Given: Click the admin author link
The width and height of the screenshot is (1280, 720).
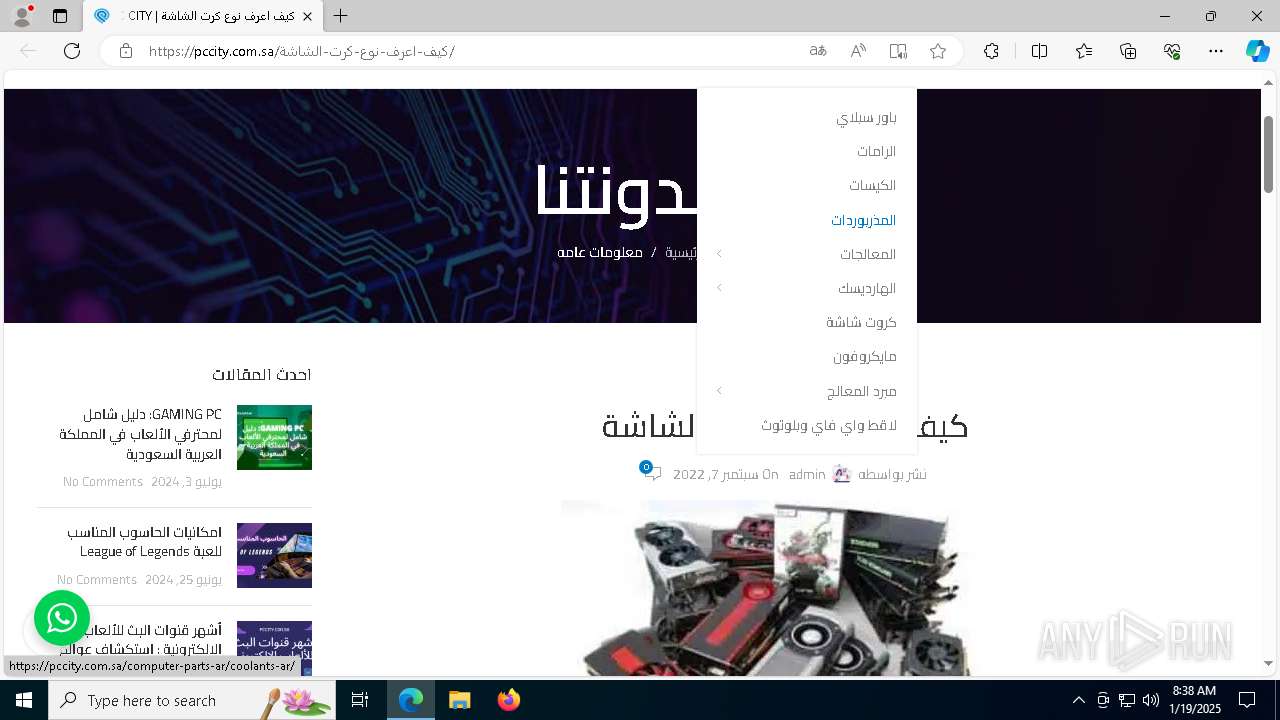Looking at the screenshot, I should point(807,474).
